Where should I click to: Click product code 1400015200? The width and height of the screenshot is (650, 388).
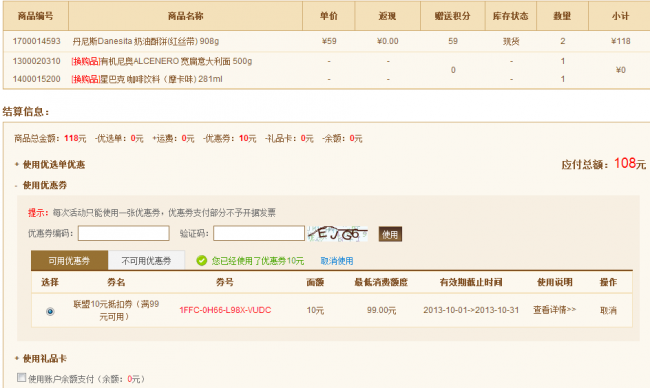(36, 79)
